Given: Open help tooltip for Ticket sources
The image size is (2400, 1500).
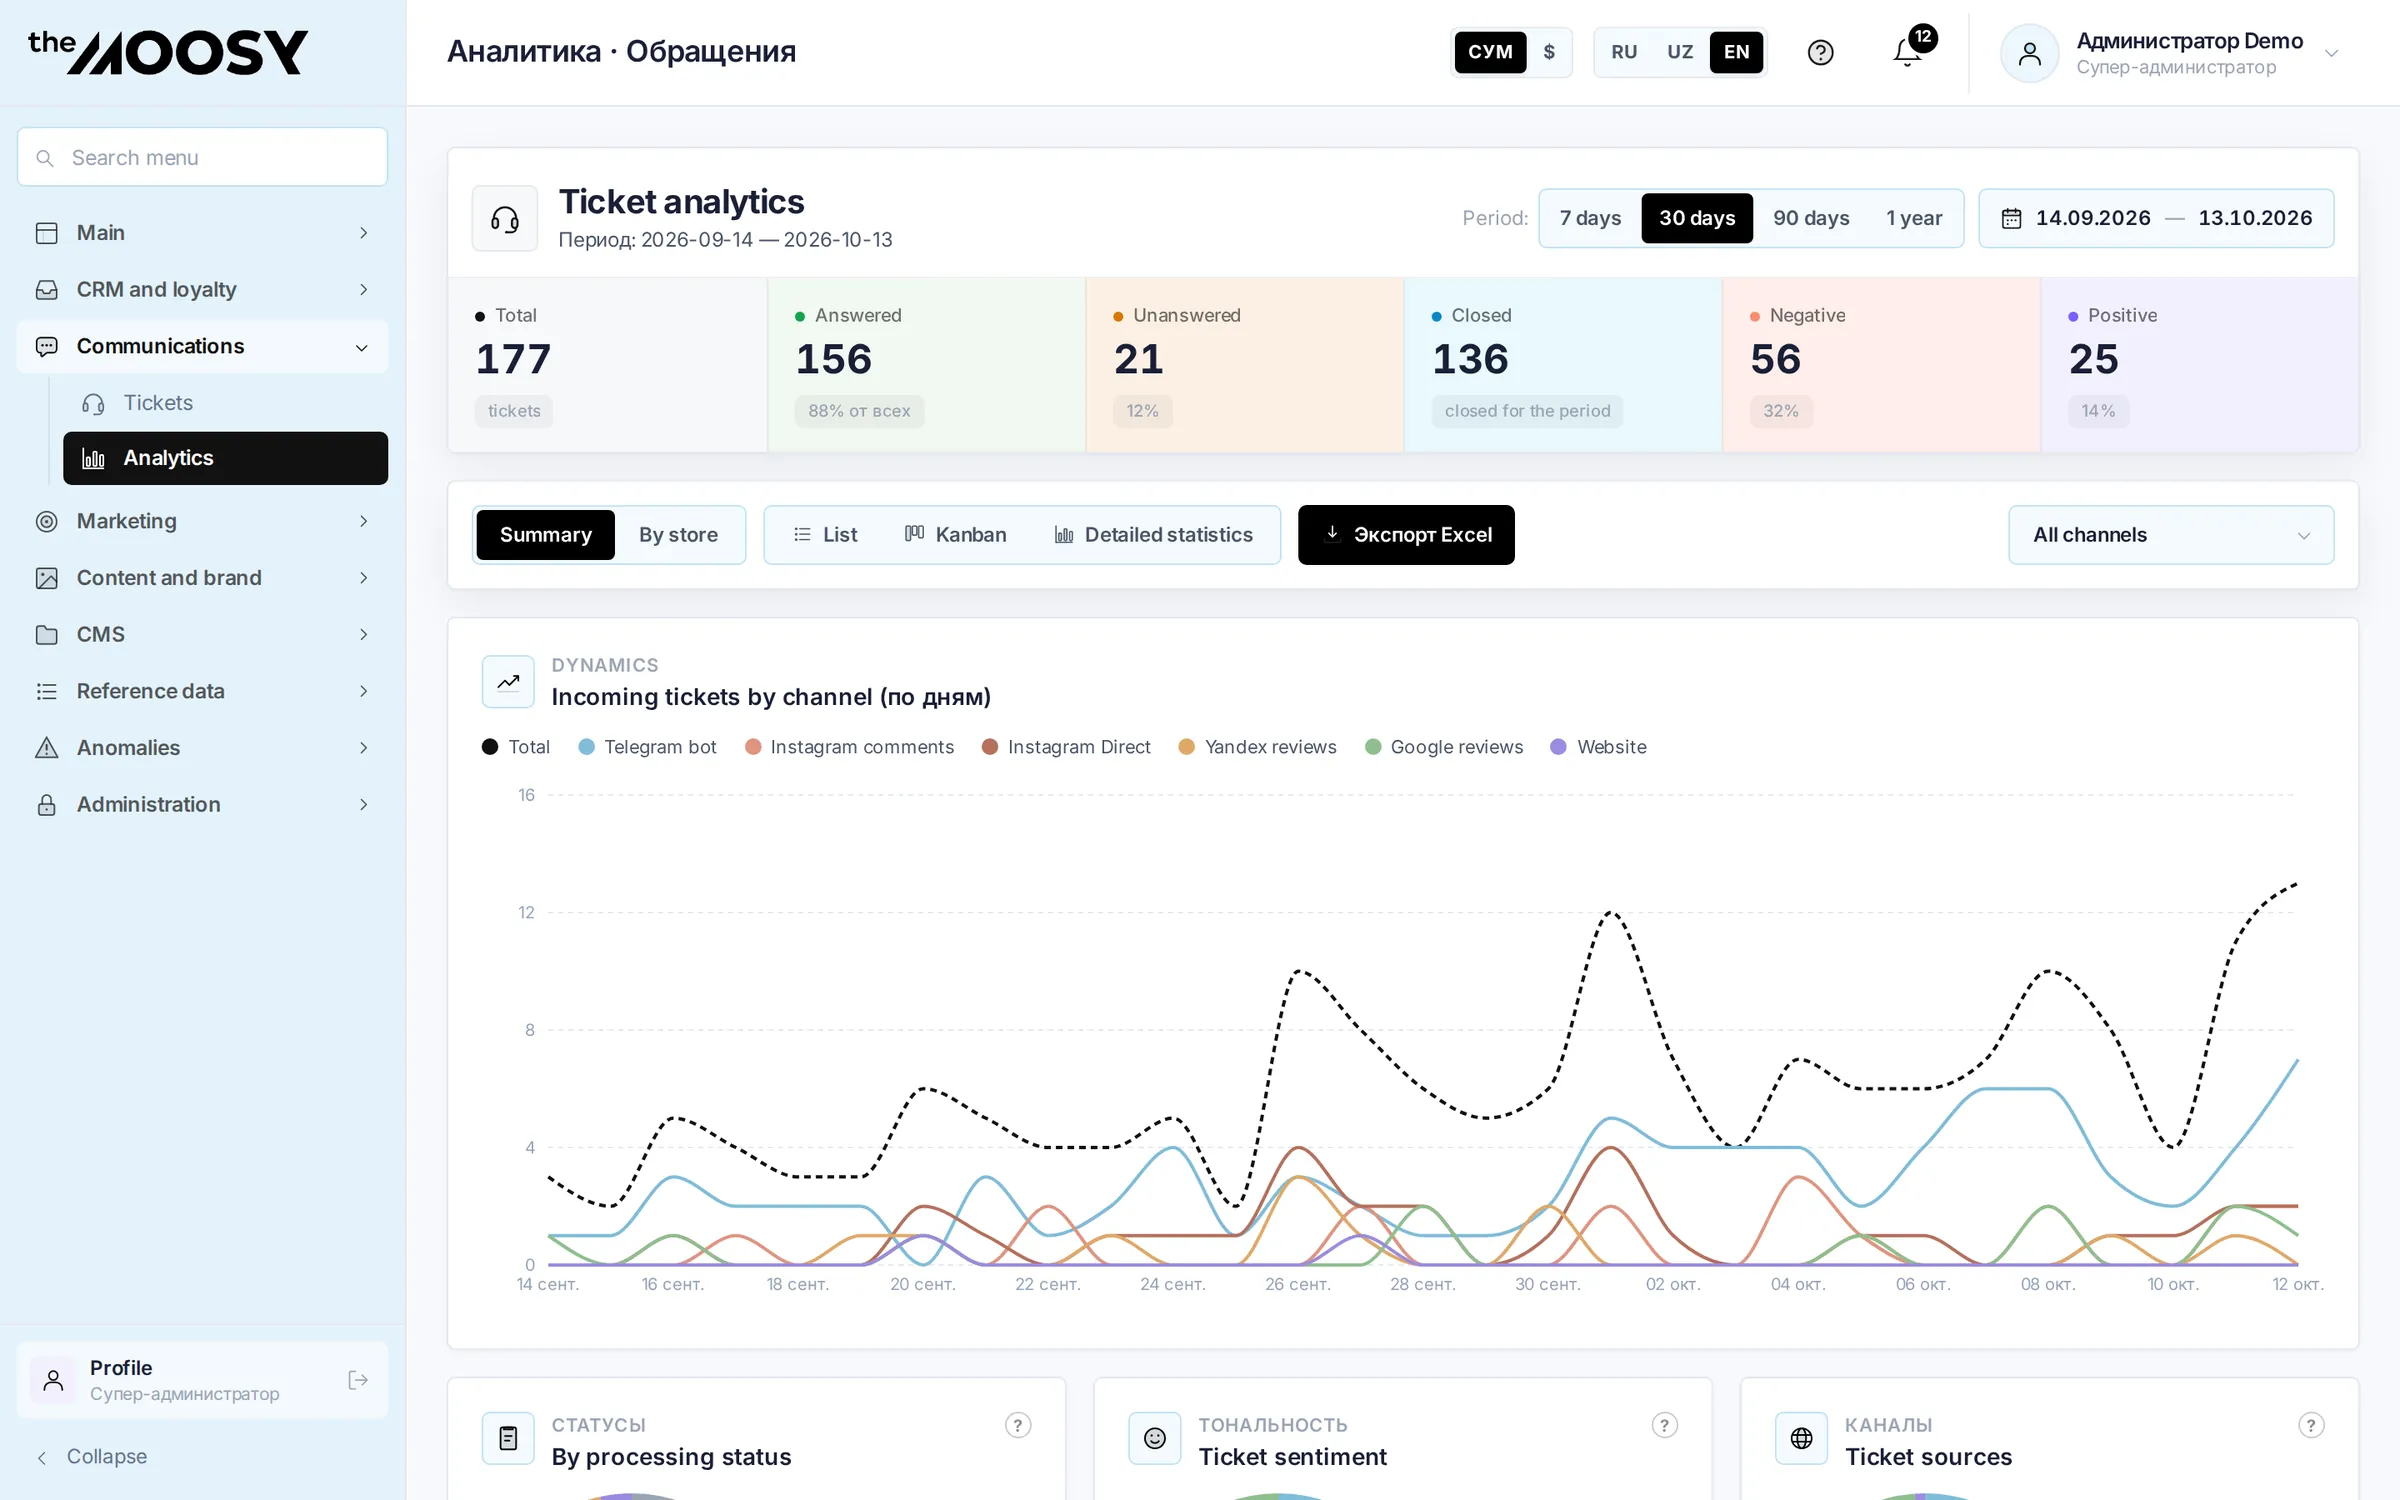Looking at the screenshot, I should (x=2310, y=1425).
